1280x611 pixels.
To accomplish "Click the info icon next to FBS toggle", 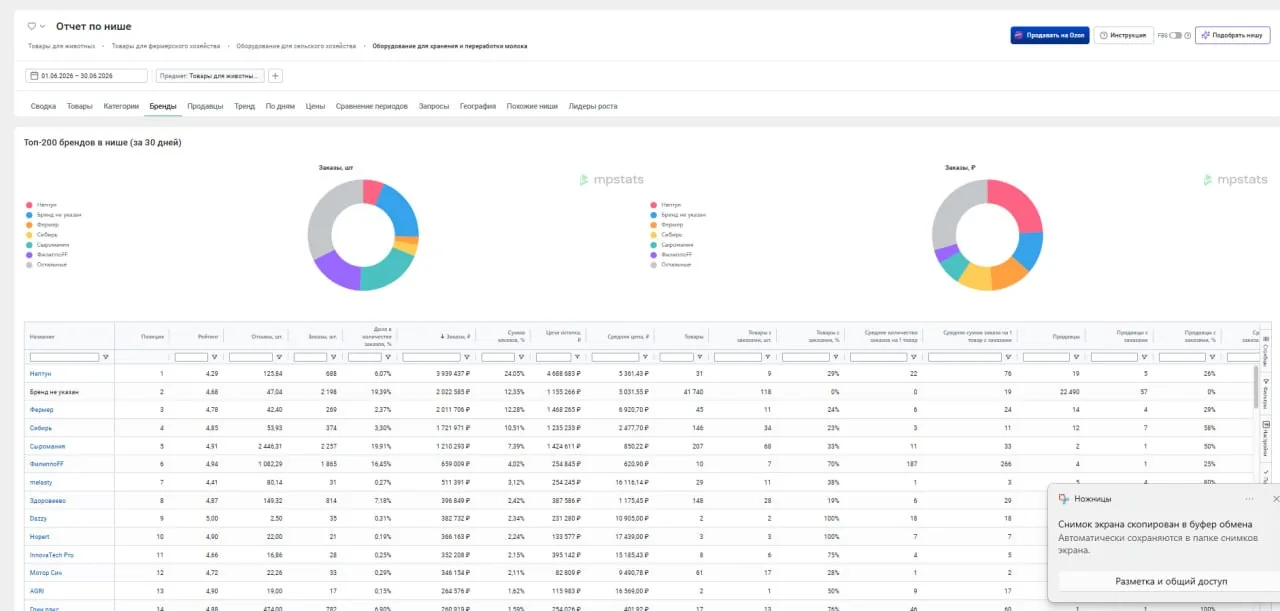I will pyautogui.click(x=1188, y=35).
